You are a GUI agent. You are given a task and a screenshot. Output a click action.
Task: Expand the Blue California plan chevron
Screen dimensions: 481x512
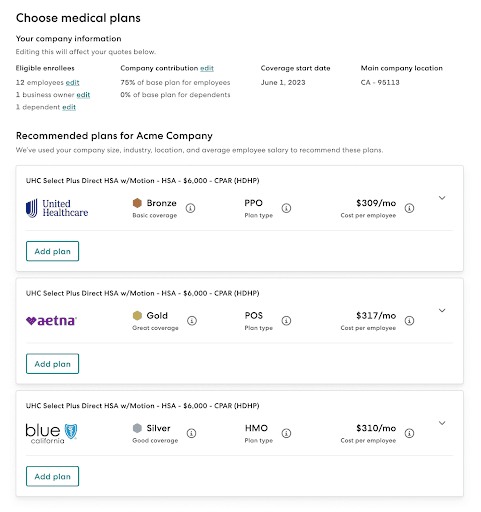442,423
